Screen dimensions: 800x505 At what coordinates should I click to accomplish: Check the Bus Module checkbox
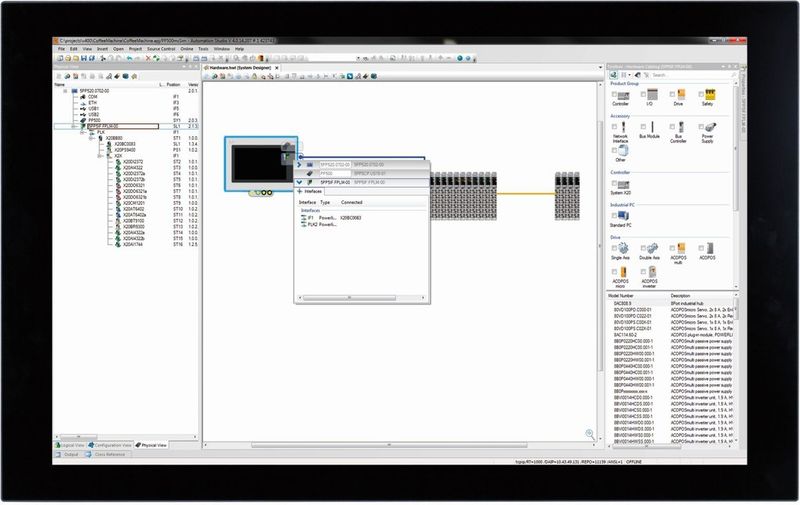(643, 127)
